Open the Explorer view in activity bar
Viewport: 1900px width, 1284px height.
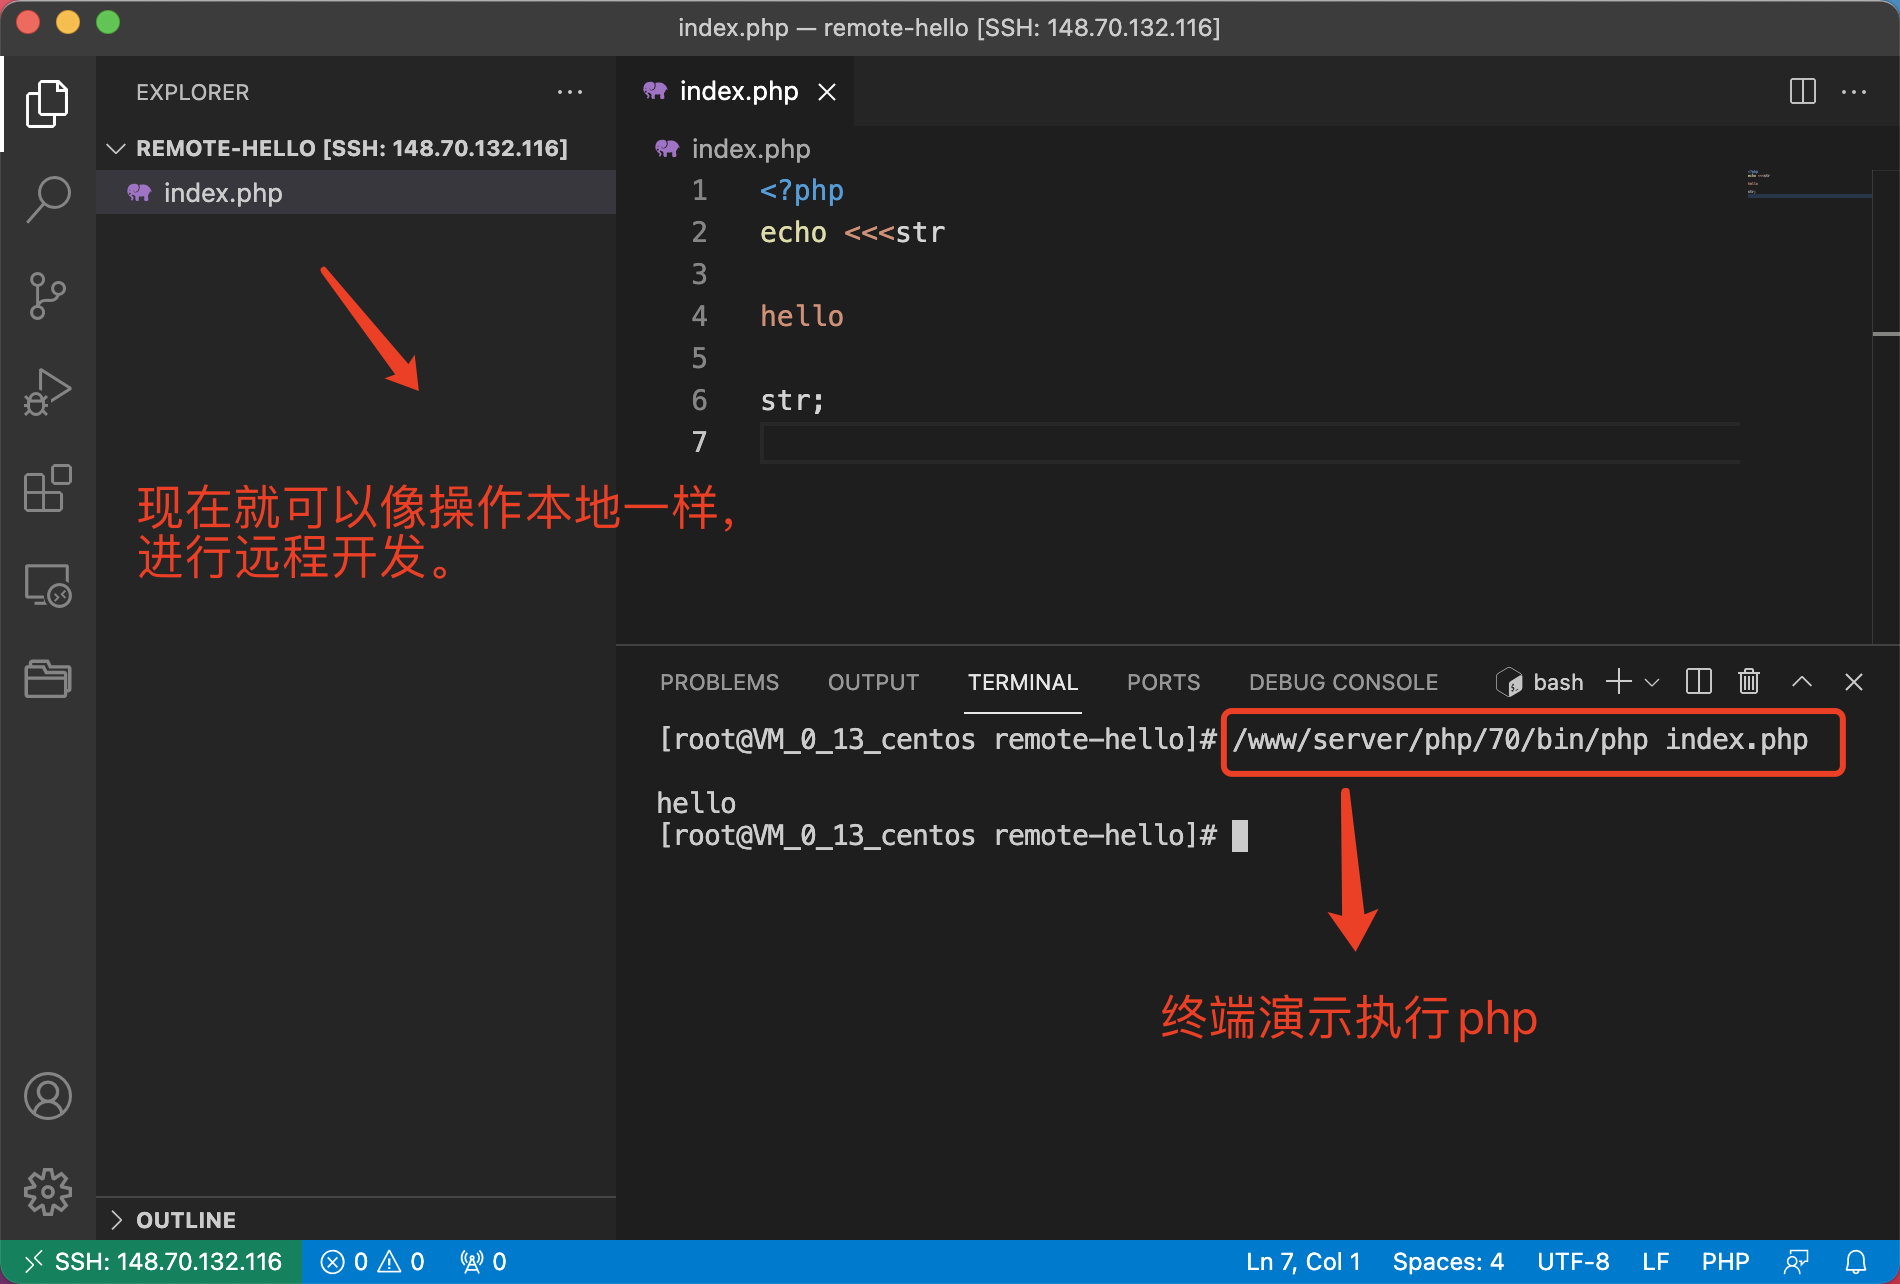[47, 104]
